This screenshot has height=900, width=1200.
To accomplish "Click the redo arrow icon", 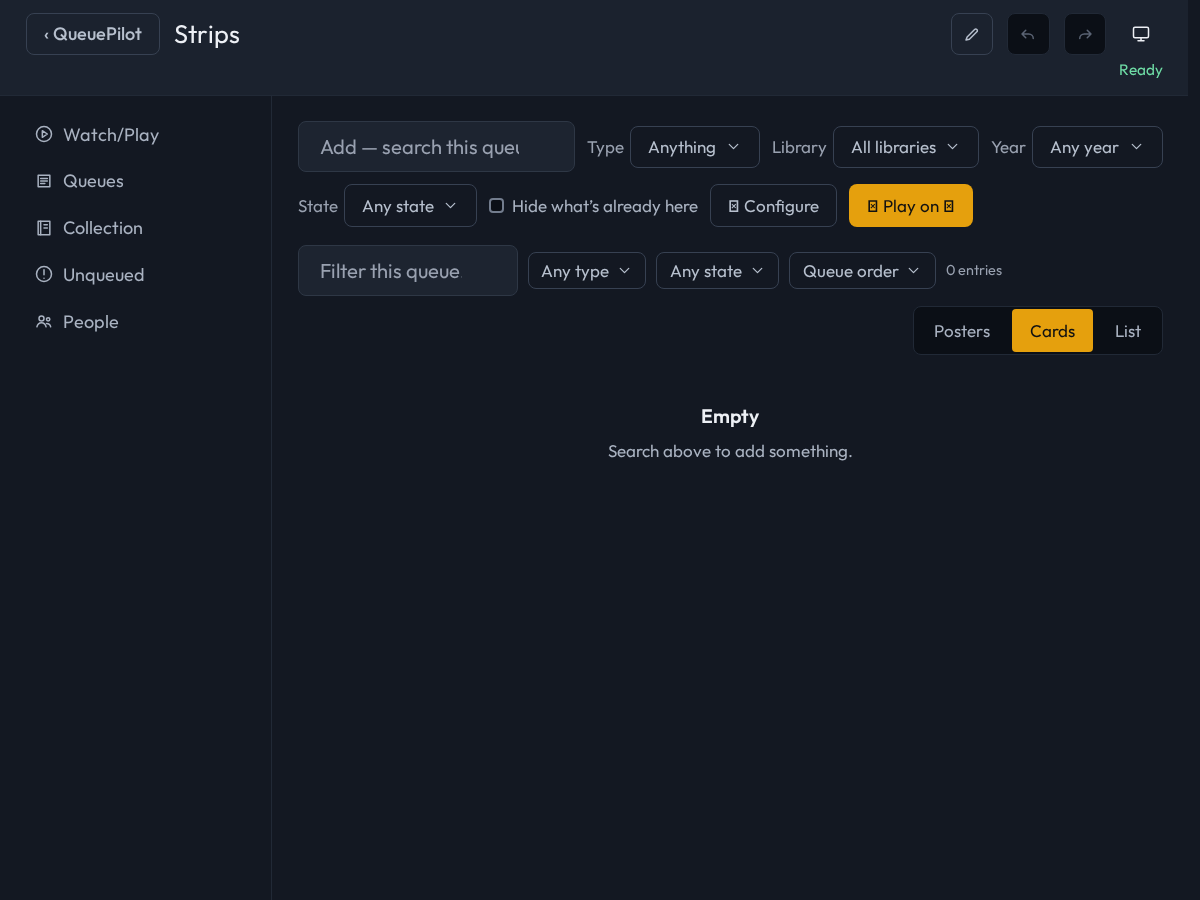I will (x=1085, y=34).
